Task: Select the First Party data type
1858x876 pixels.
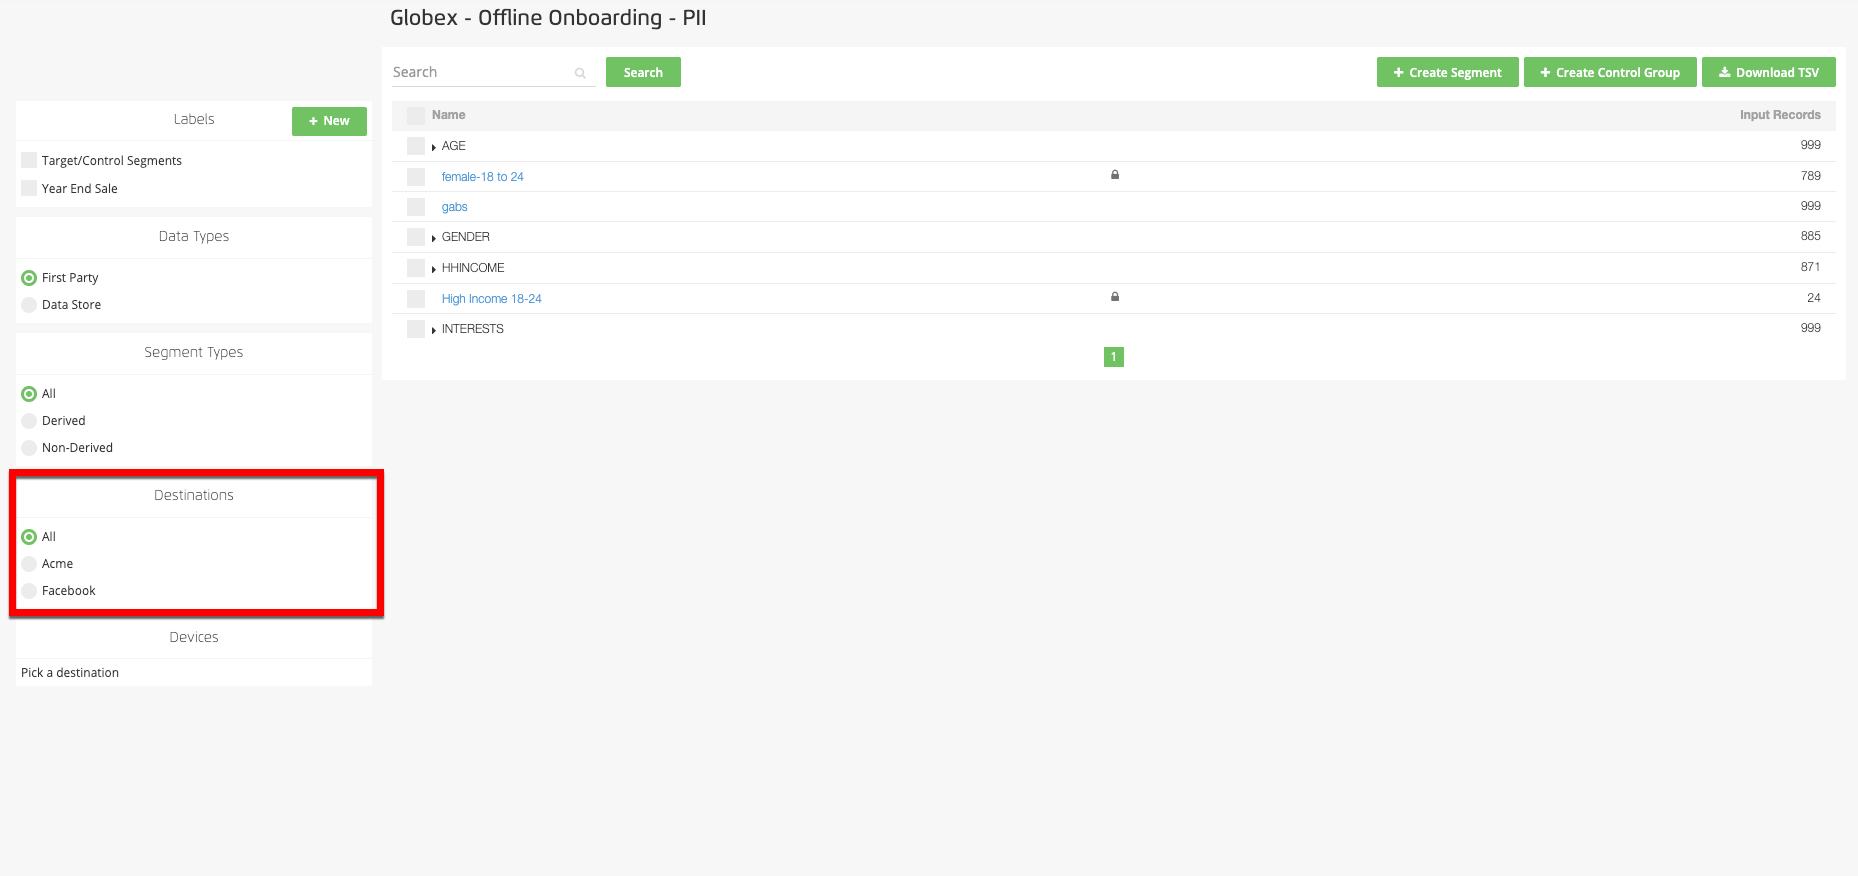Action: (29, 278)
